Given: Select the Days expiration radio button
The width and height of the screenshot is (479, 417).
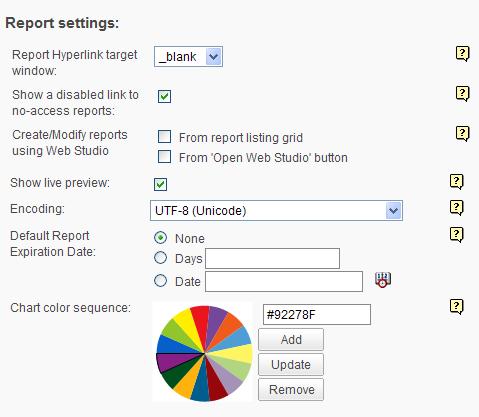Looking at the screenshot, I should [x=160, y=258].
